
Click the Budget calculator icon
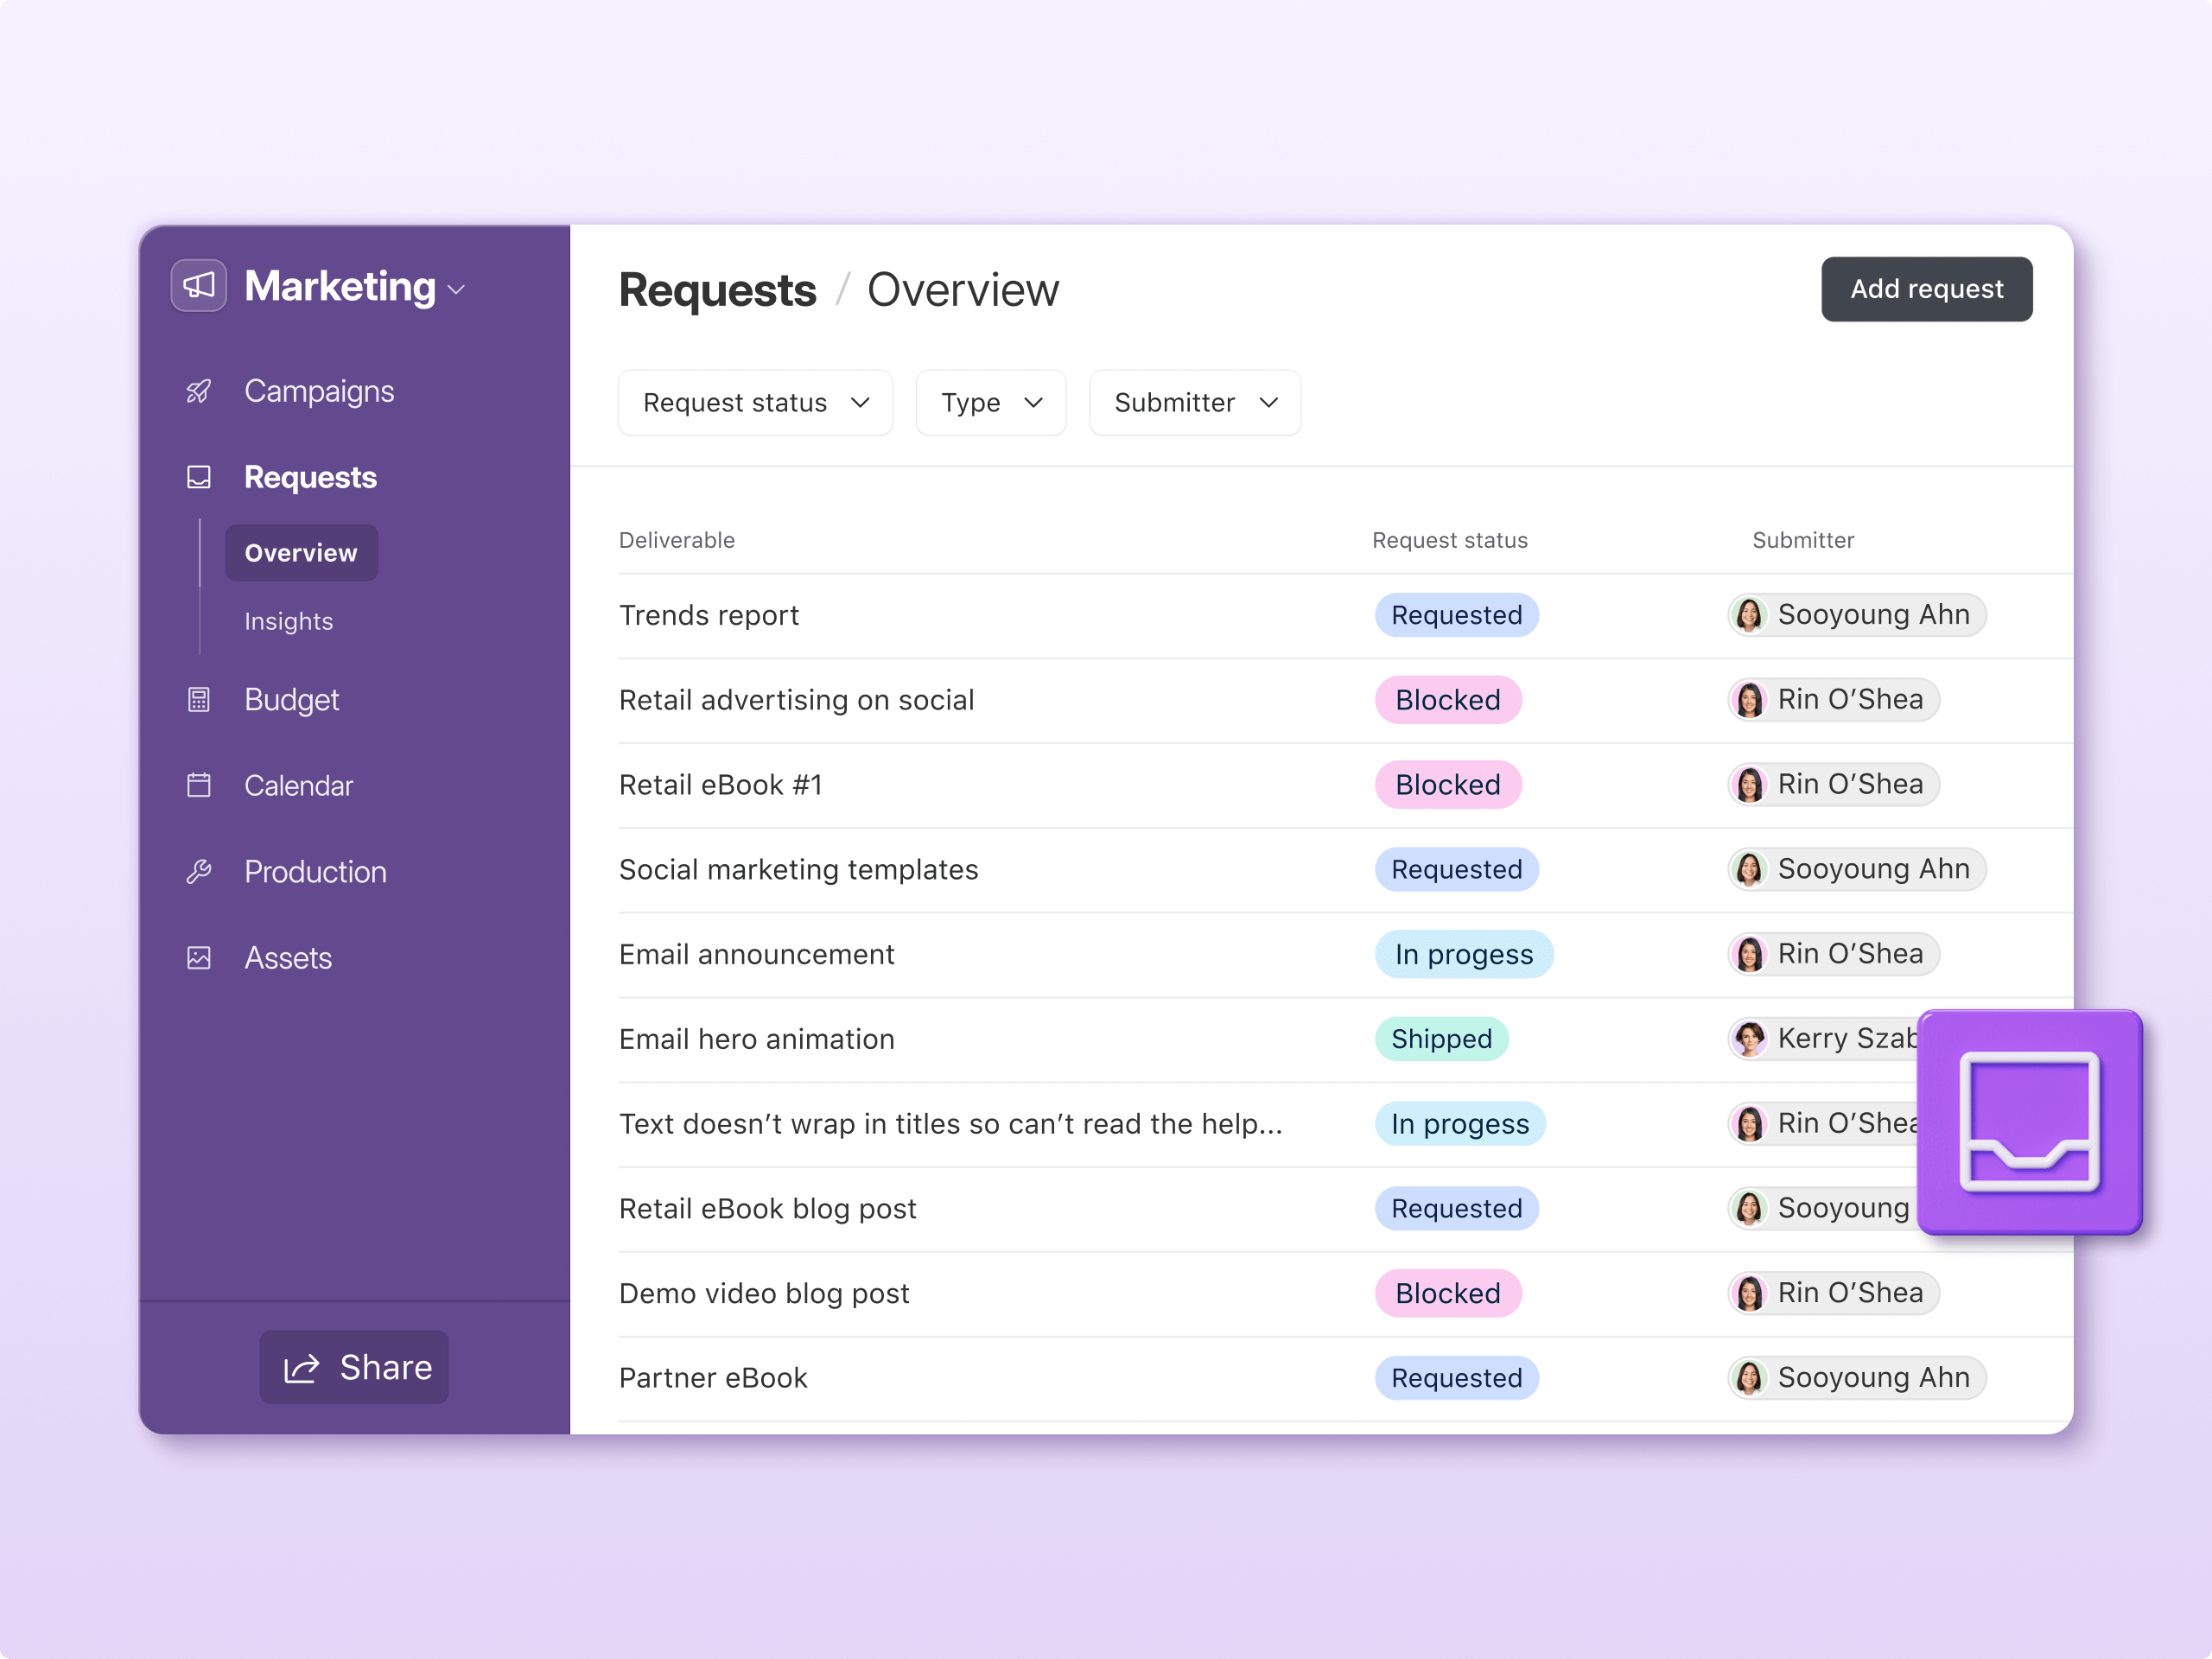click(x=198, y=700)
